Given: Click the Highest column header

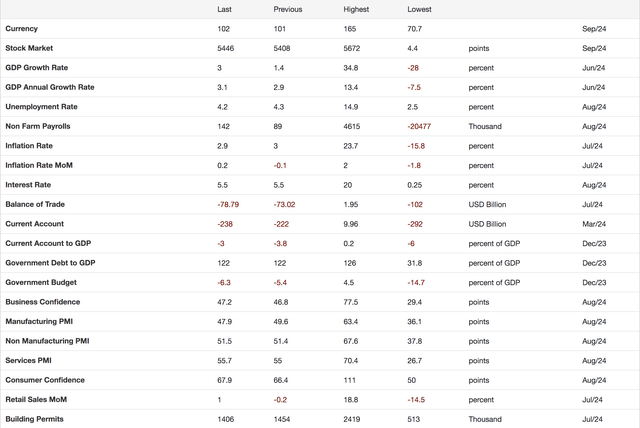Looking at the screenshot, I should [x=356, y=9].
